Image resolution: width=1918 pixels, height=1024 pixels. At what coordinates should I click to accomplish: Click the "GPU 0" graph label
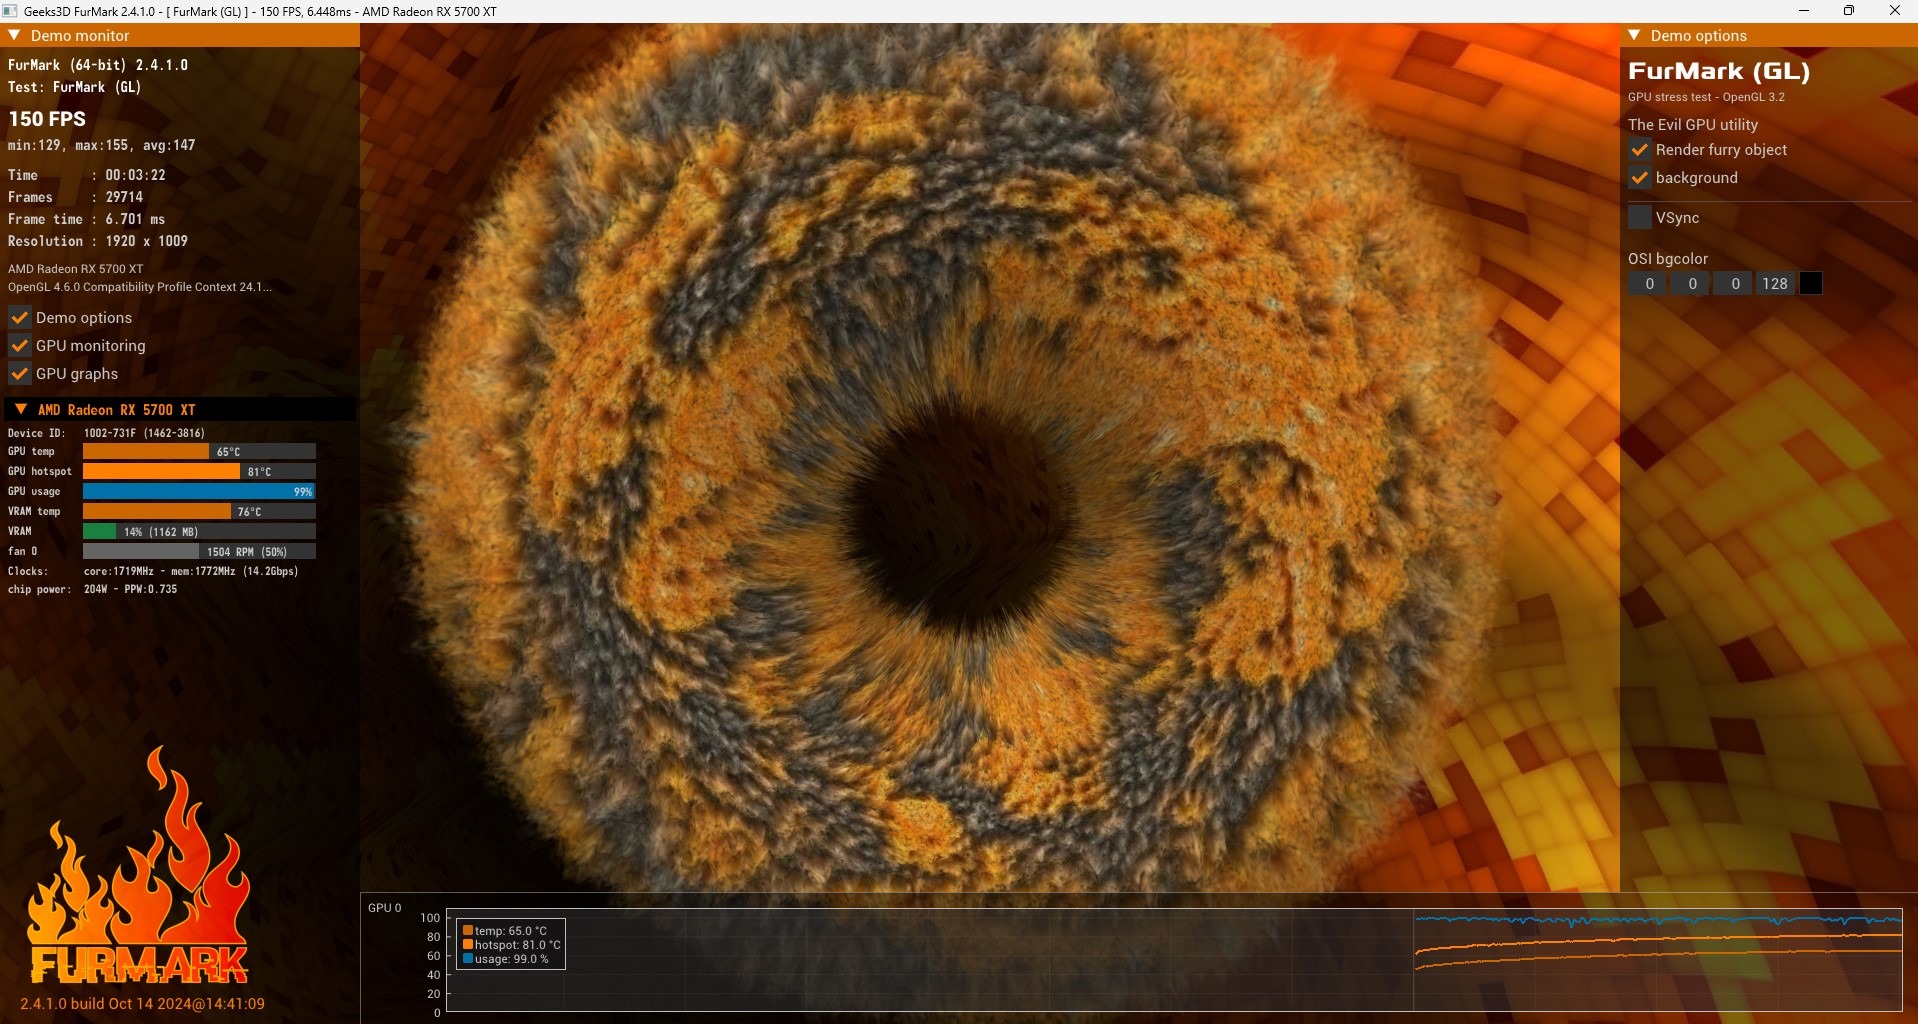point(385,908)
